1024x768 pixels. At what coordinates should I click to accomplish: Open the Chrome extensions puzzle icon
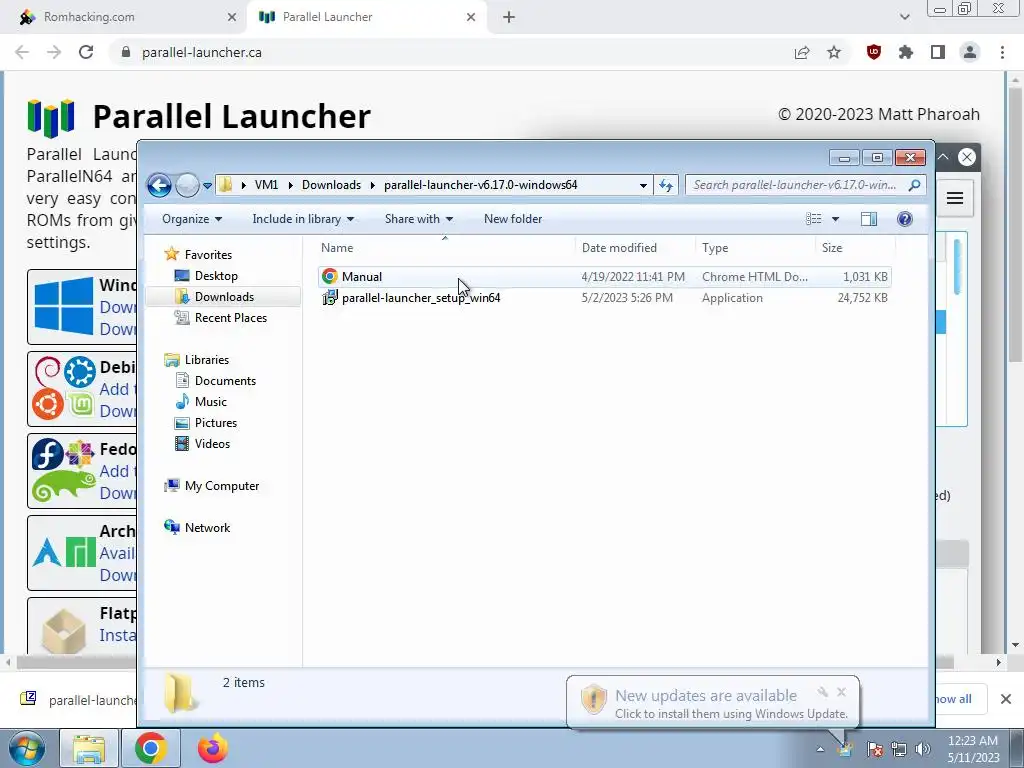(x=906, y=52)
